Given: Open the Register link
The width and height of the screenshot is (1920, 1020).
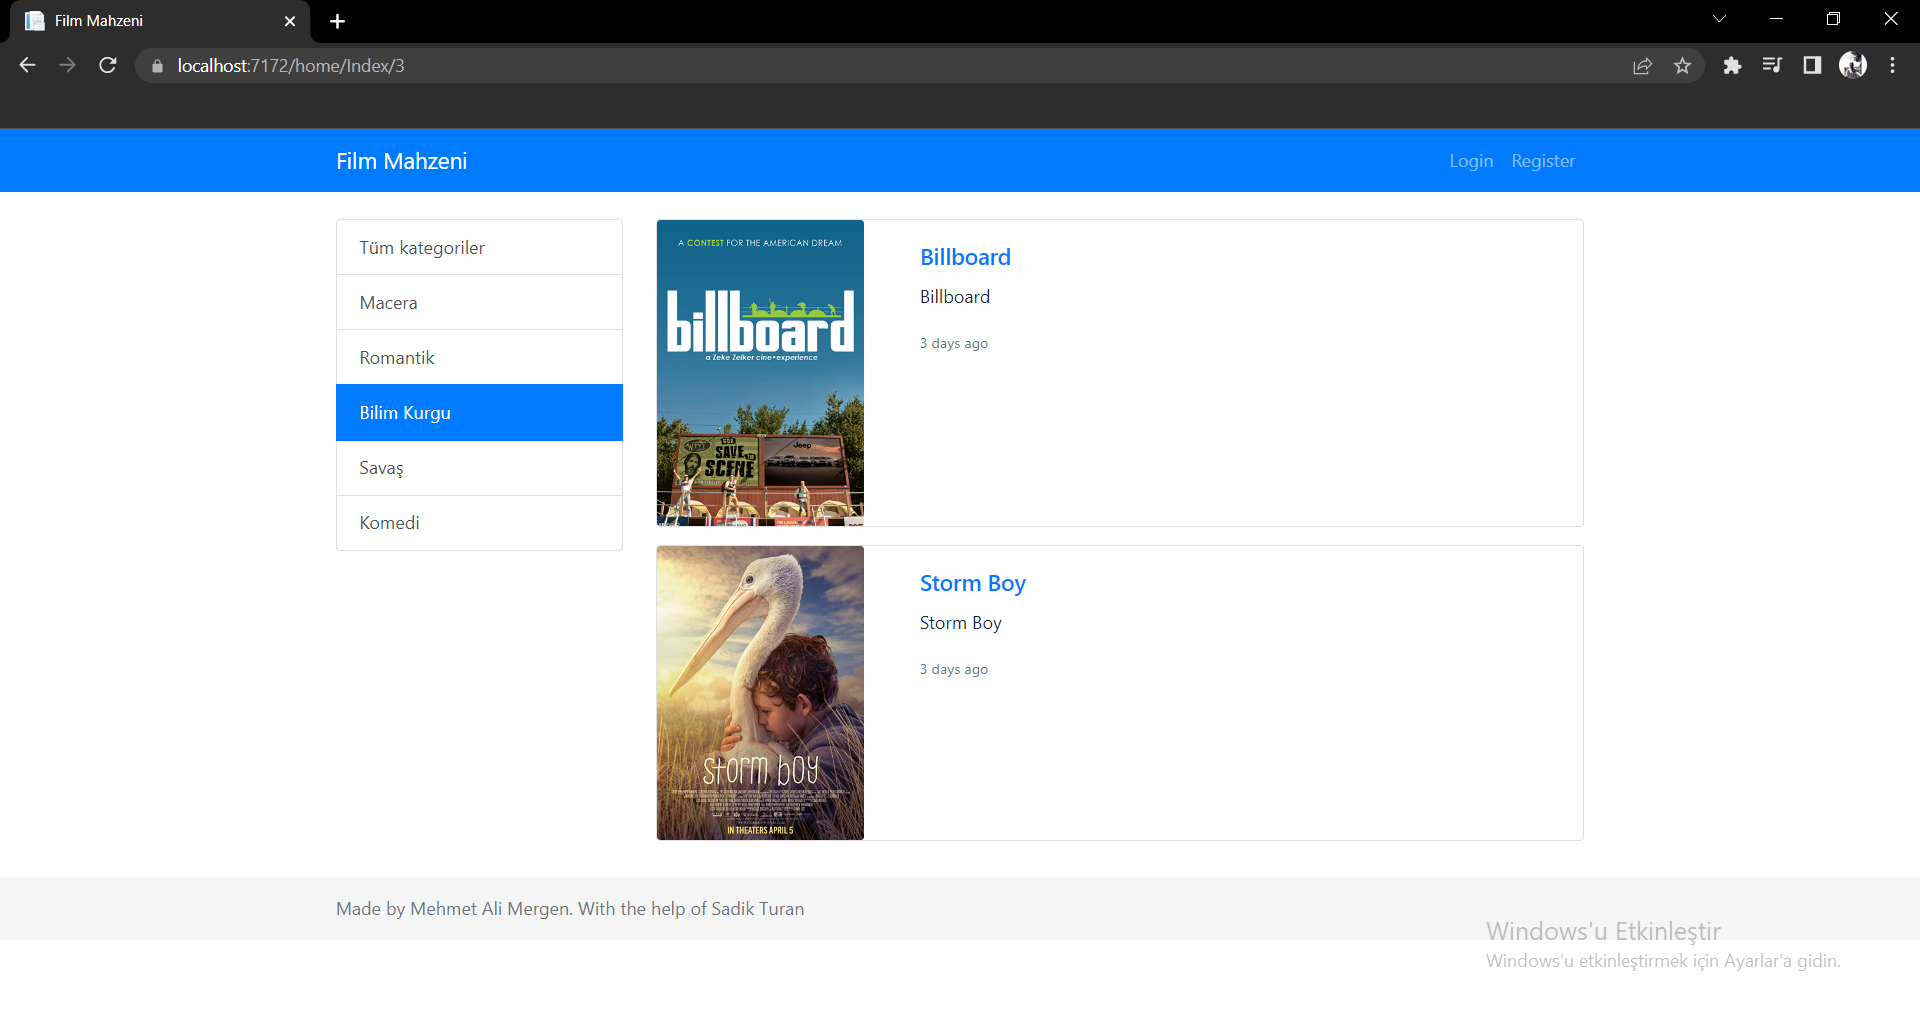Looking at the screenshot, I should pyautogui.click(x=1543, y=160).
